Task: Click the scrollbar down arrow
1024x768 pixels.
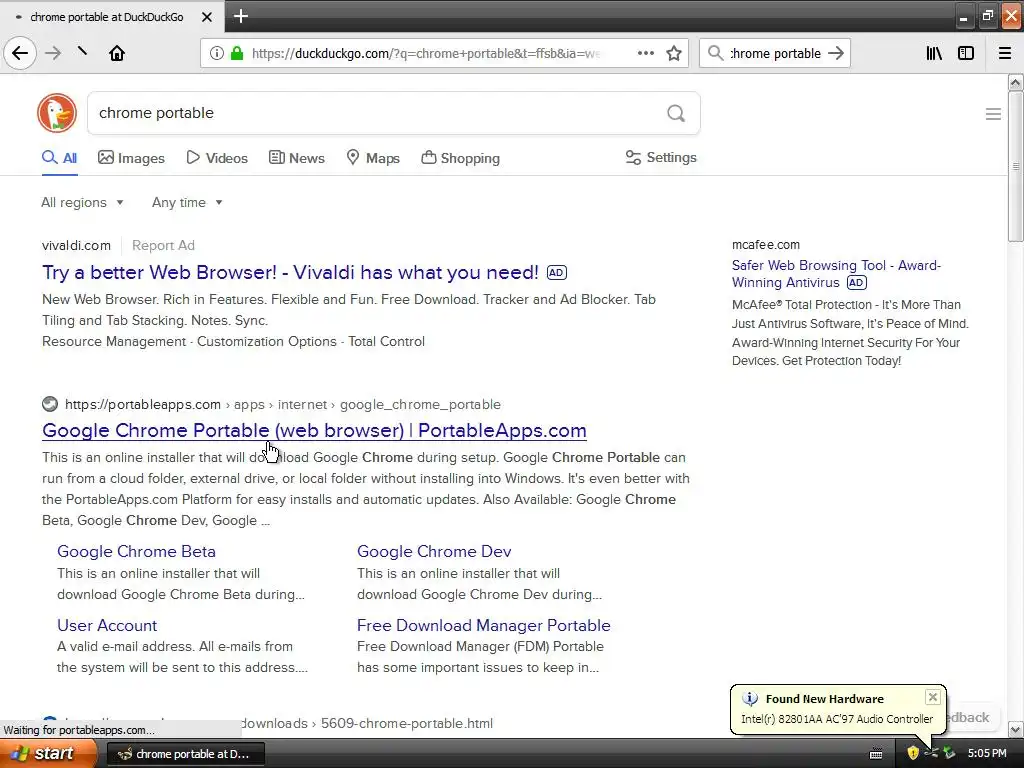Action: tap(1016, 729)
